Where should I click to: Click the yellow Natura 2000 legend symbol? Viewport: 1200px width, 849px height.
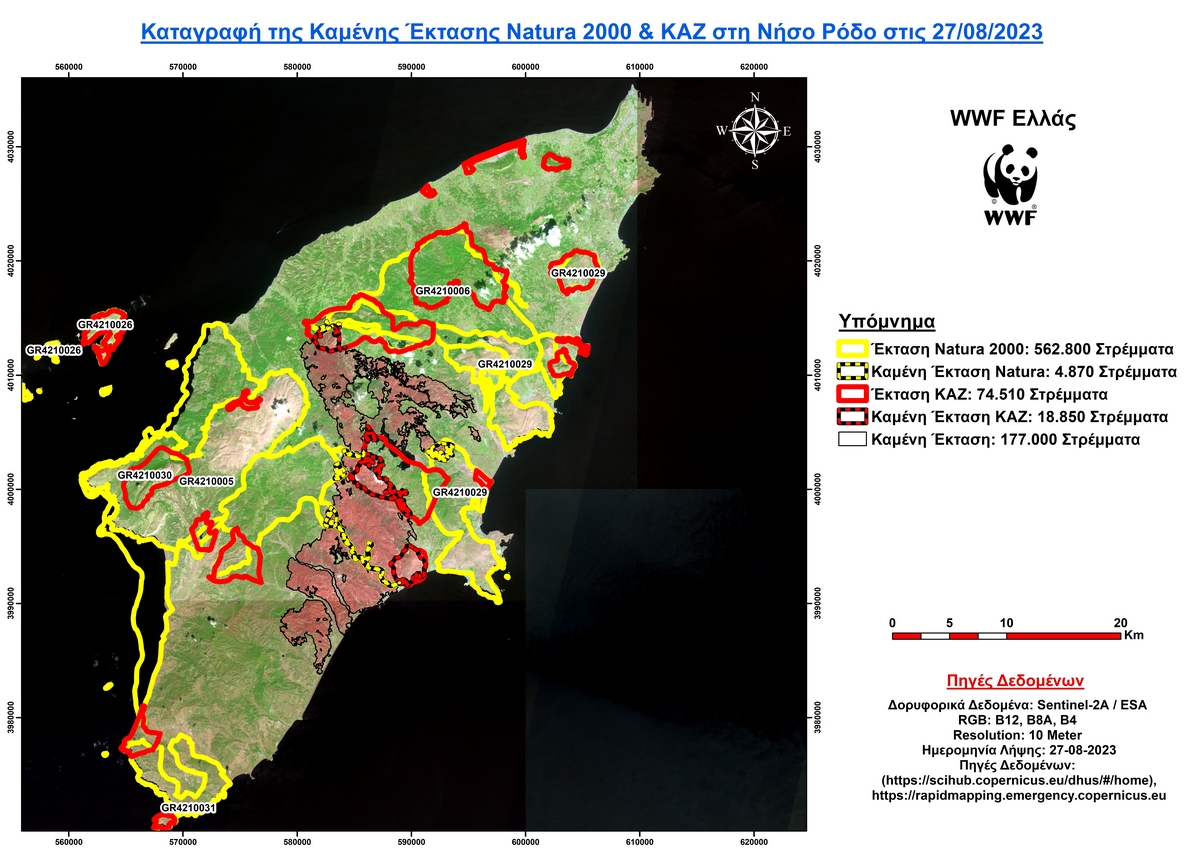851,349
